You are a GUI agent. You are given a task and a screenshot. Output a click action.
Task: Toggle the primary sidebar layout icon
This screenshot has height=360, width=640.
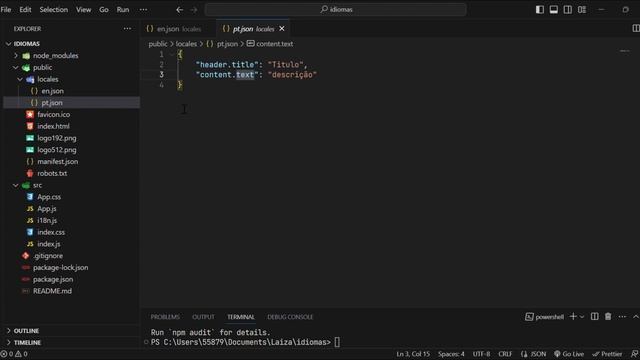pyautogui.click(x=540, y=9)
